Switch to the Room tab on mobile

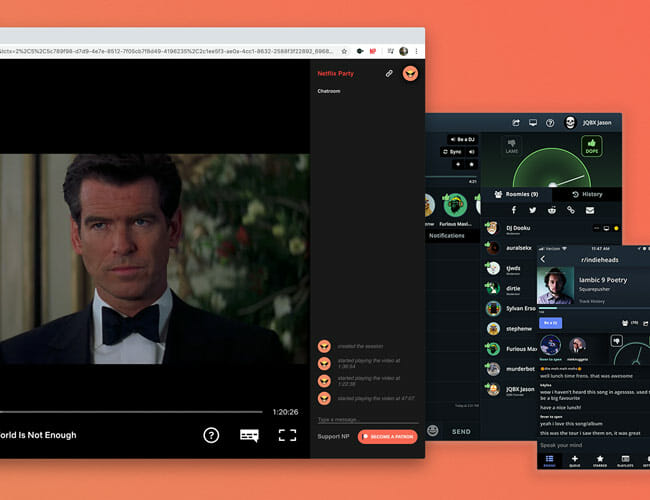pyautogui.click(x=550, y=461)
